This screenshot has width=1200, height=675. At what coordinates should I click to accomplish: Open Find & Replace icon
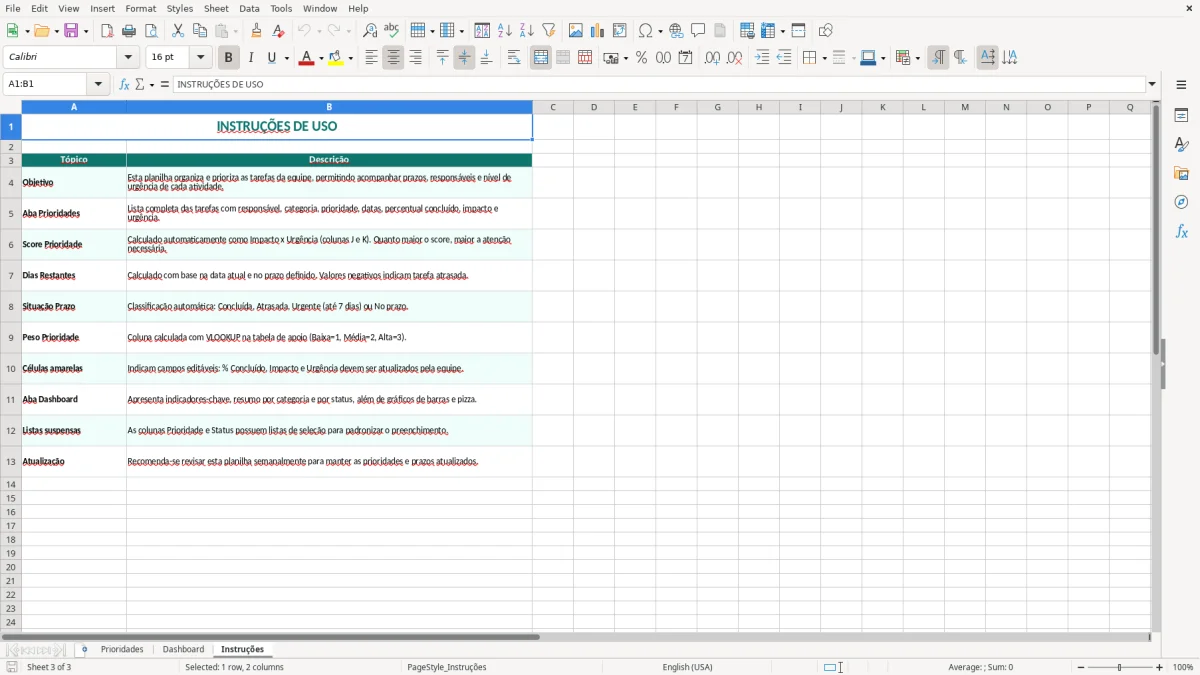point(370,31)
